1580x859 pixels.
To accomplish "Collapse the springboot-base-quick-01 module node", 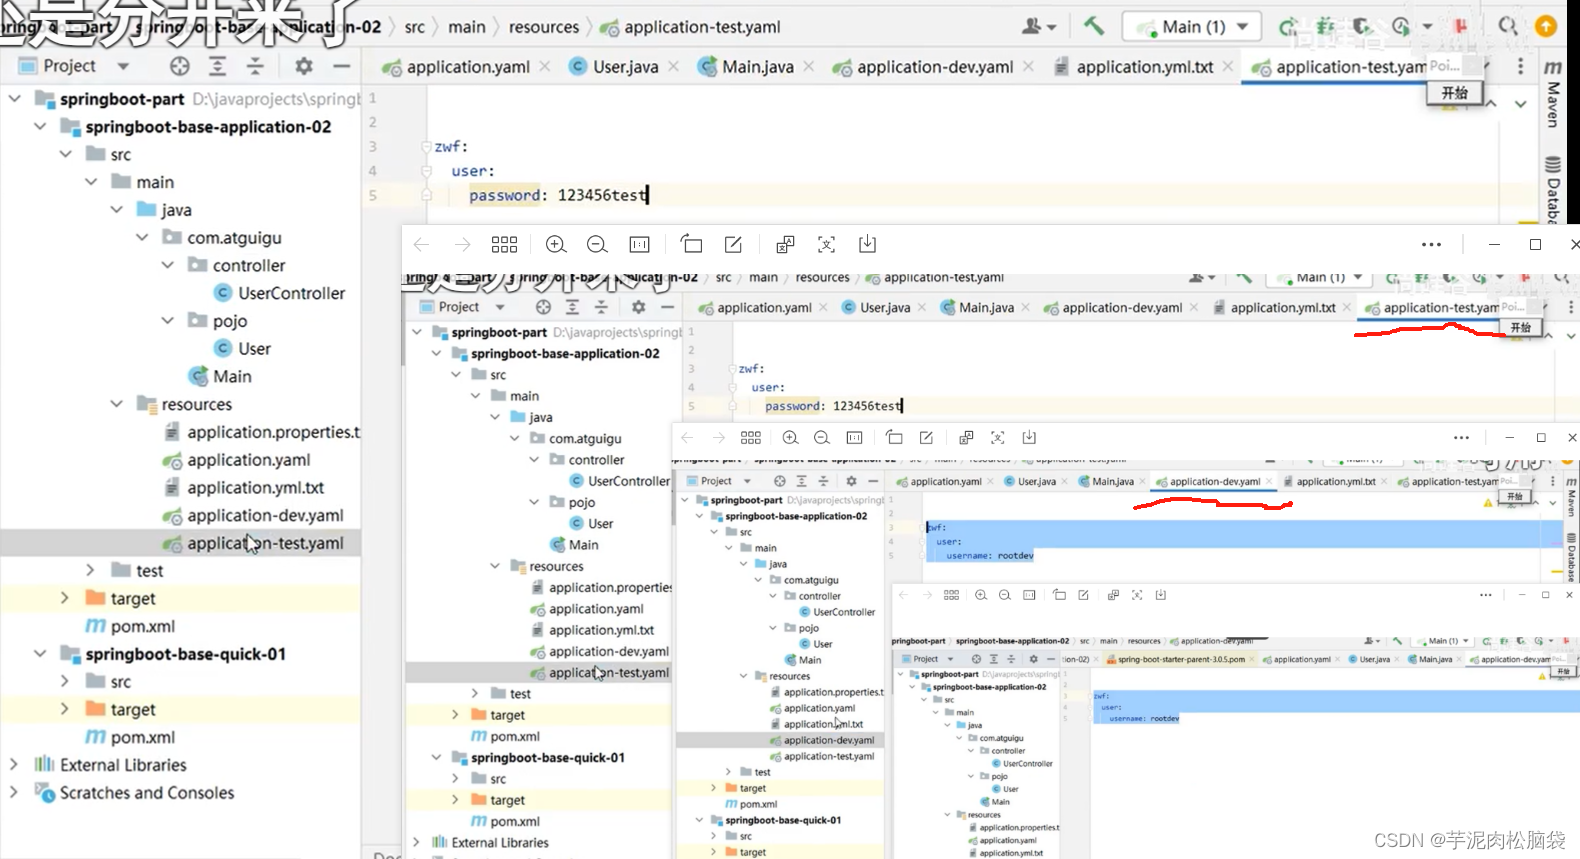I will tap(40, 654).
